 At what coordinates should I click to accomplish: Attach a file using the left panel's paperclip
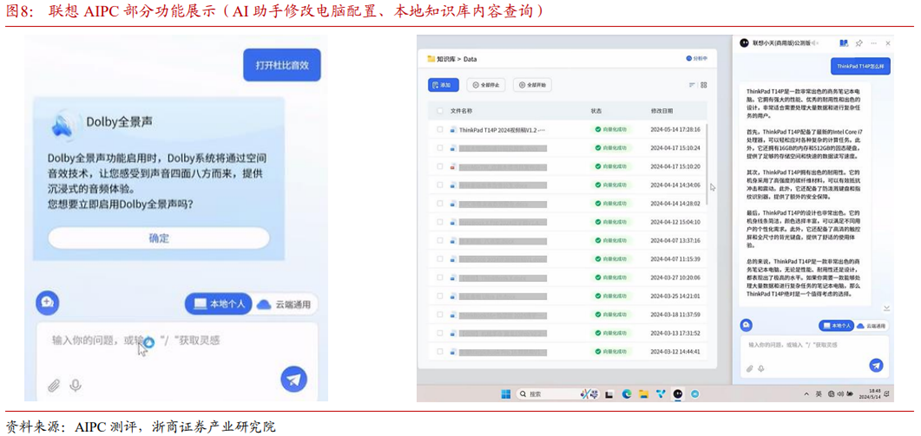pyautogui.click(x=54, y=385)
